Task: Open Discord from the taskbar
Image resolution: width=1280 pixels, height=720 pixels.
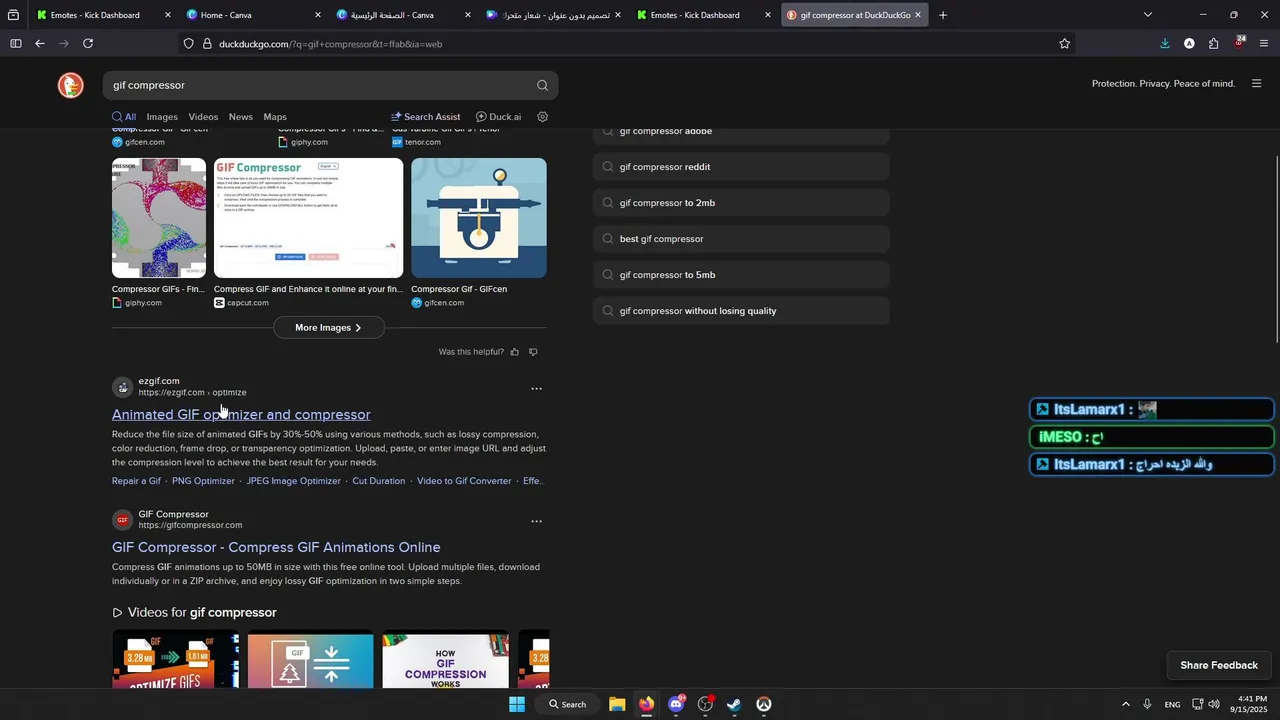Action: pos(676,704)
